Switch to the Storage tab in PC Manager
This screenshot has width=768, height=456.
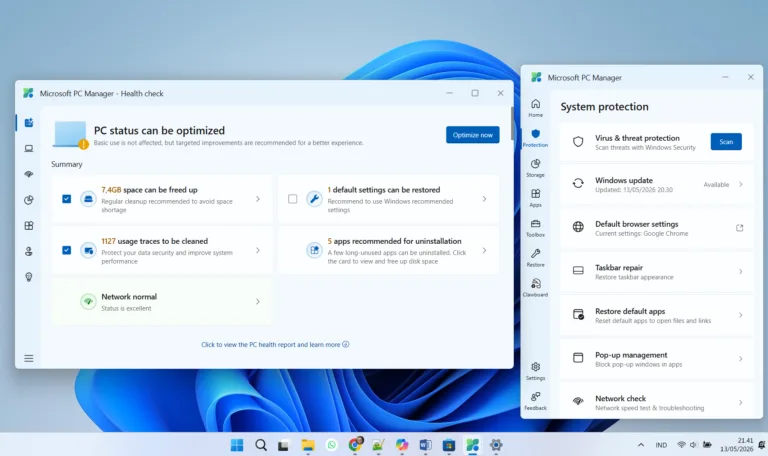pos(535,168)
